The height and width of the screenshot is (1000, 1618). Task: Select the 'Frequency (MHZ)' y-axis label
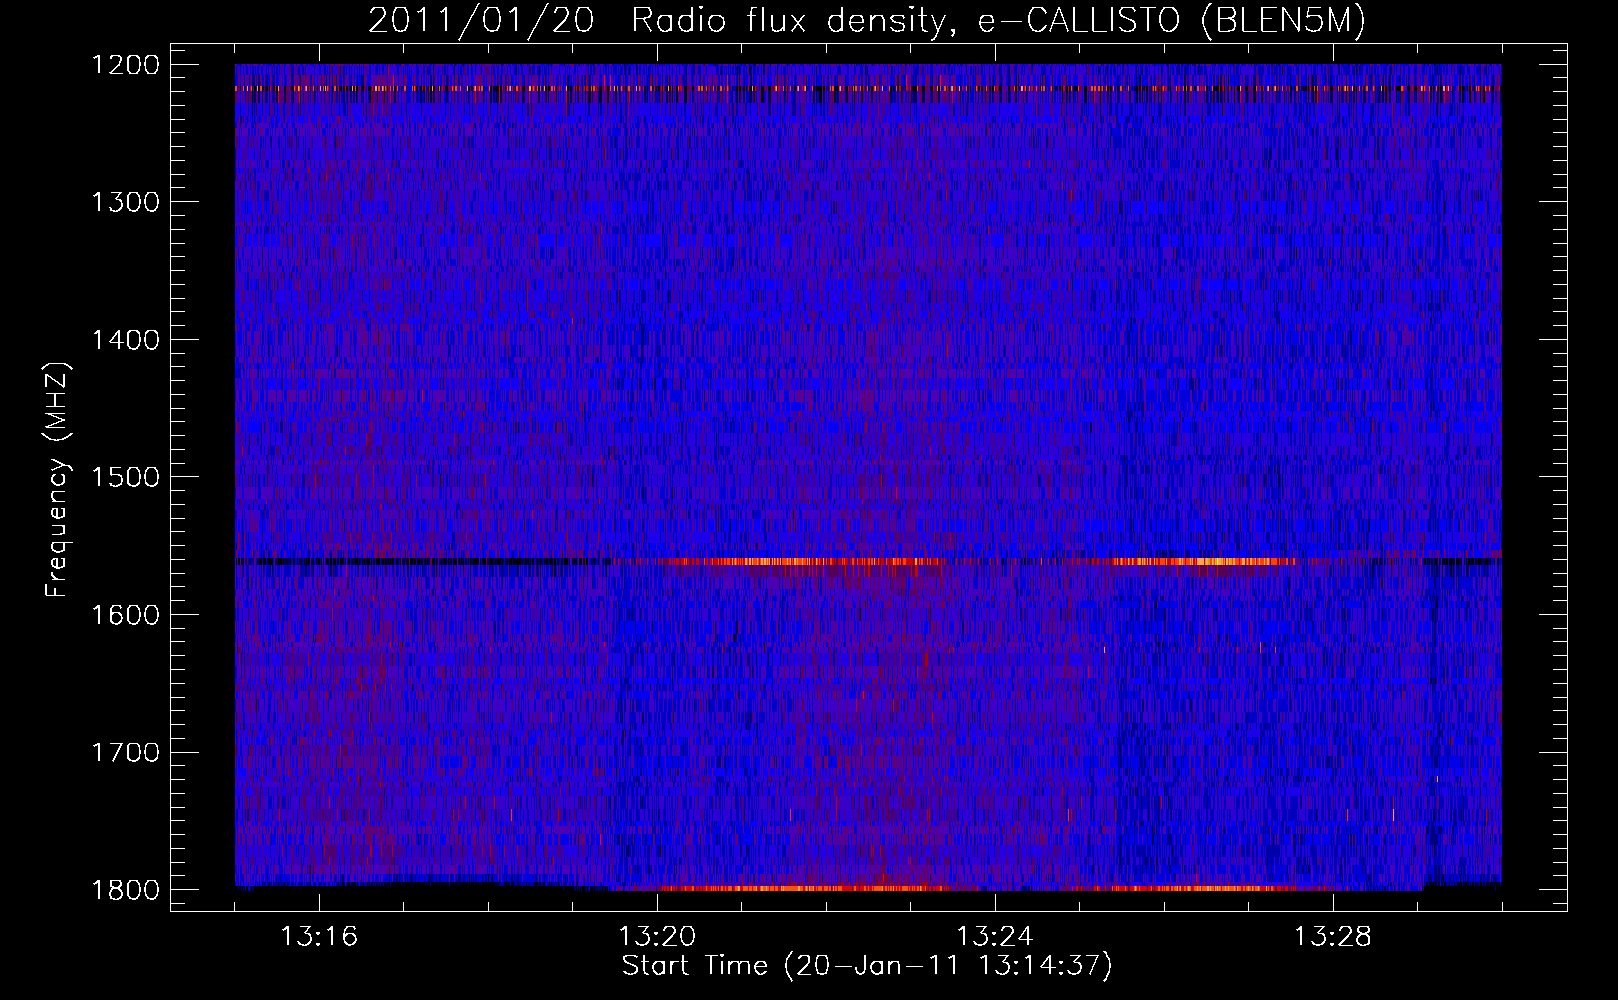click(x=57, y=480)
